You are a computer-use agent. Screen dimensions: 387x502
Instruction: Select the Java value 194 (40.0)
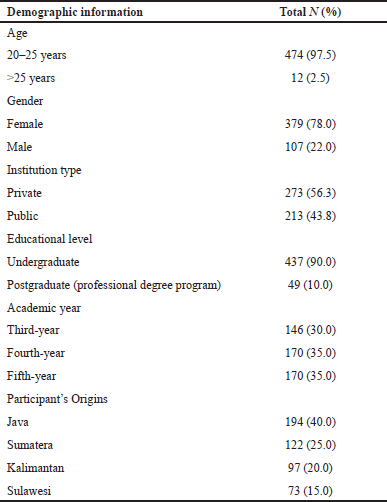(x=310, y=422)
